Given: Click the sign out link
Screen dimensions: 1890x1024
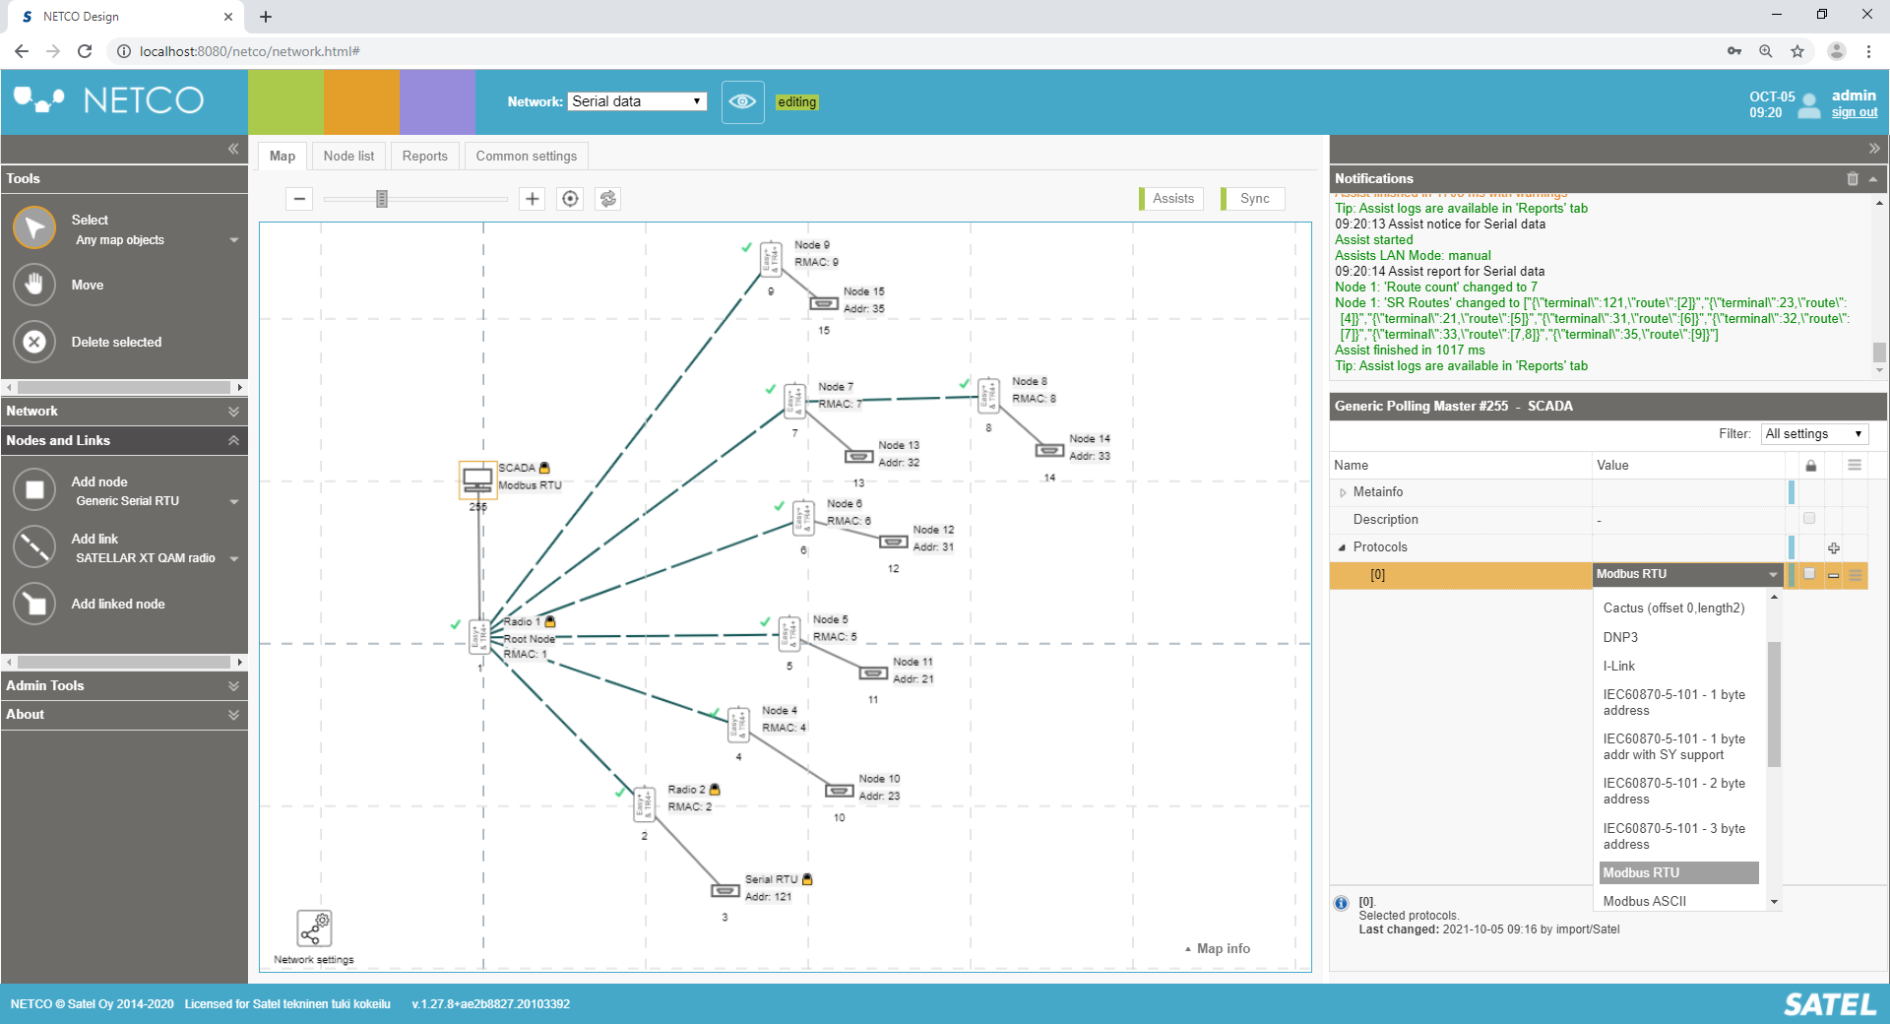Looking at the screenshot, I should pyautogui.click(x=1854, y=113).
